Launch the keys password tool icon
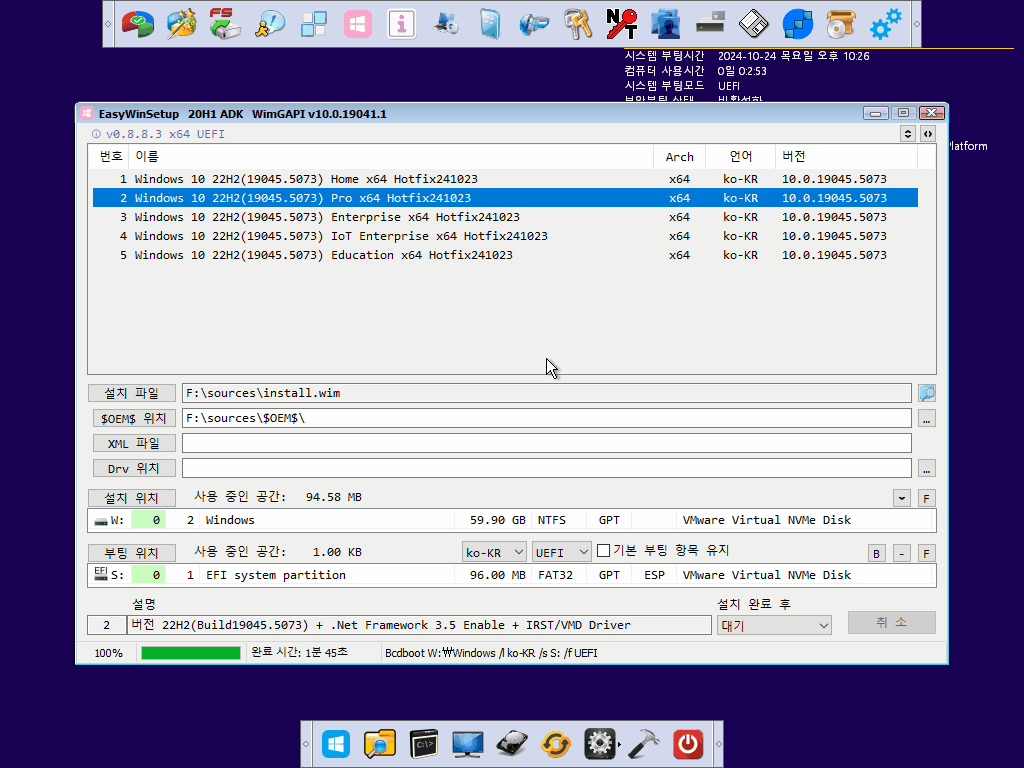Image resolution: width=1024 pixels, height=768 pixels. [x=577, y=24]
